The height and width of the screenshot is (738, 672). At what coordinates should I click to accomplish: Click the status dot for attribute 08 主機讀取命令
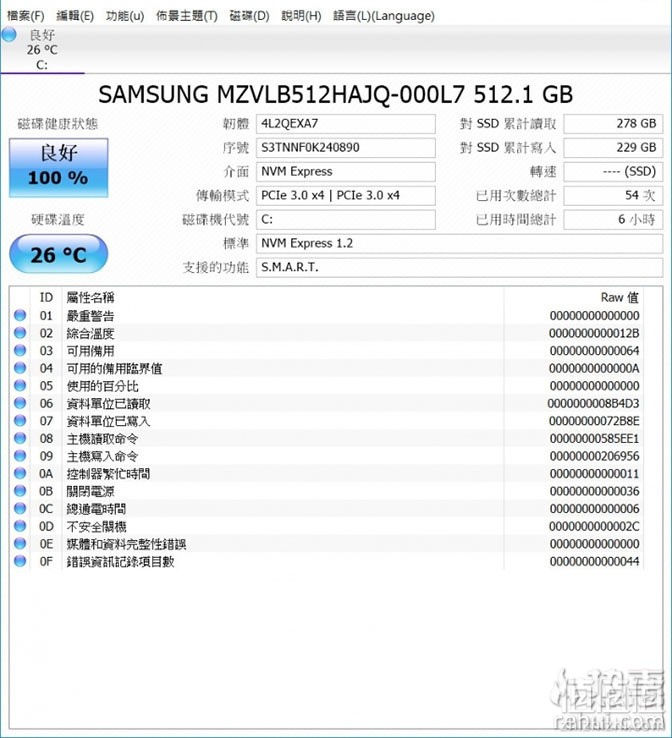[x=20, y=438]
